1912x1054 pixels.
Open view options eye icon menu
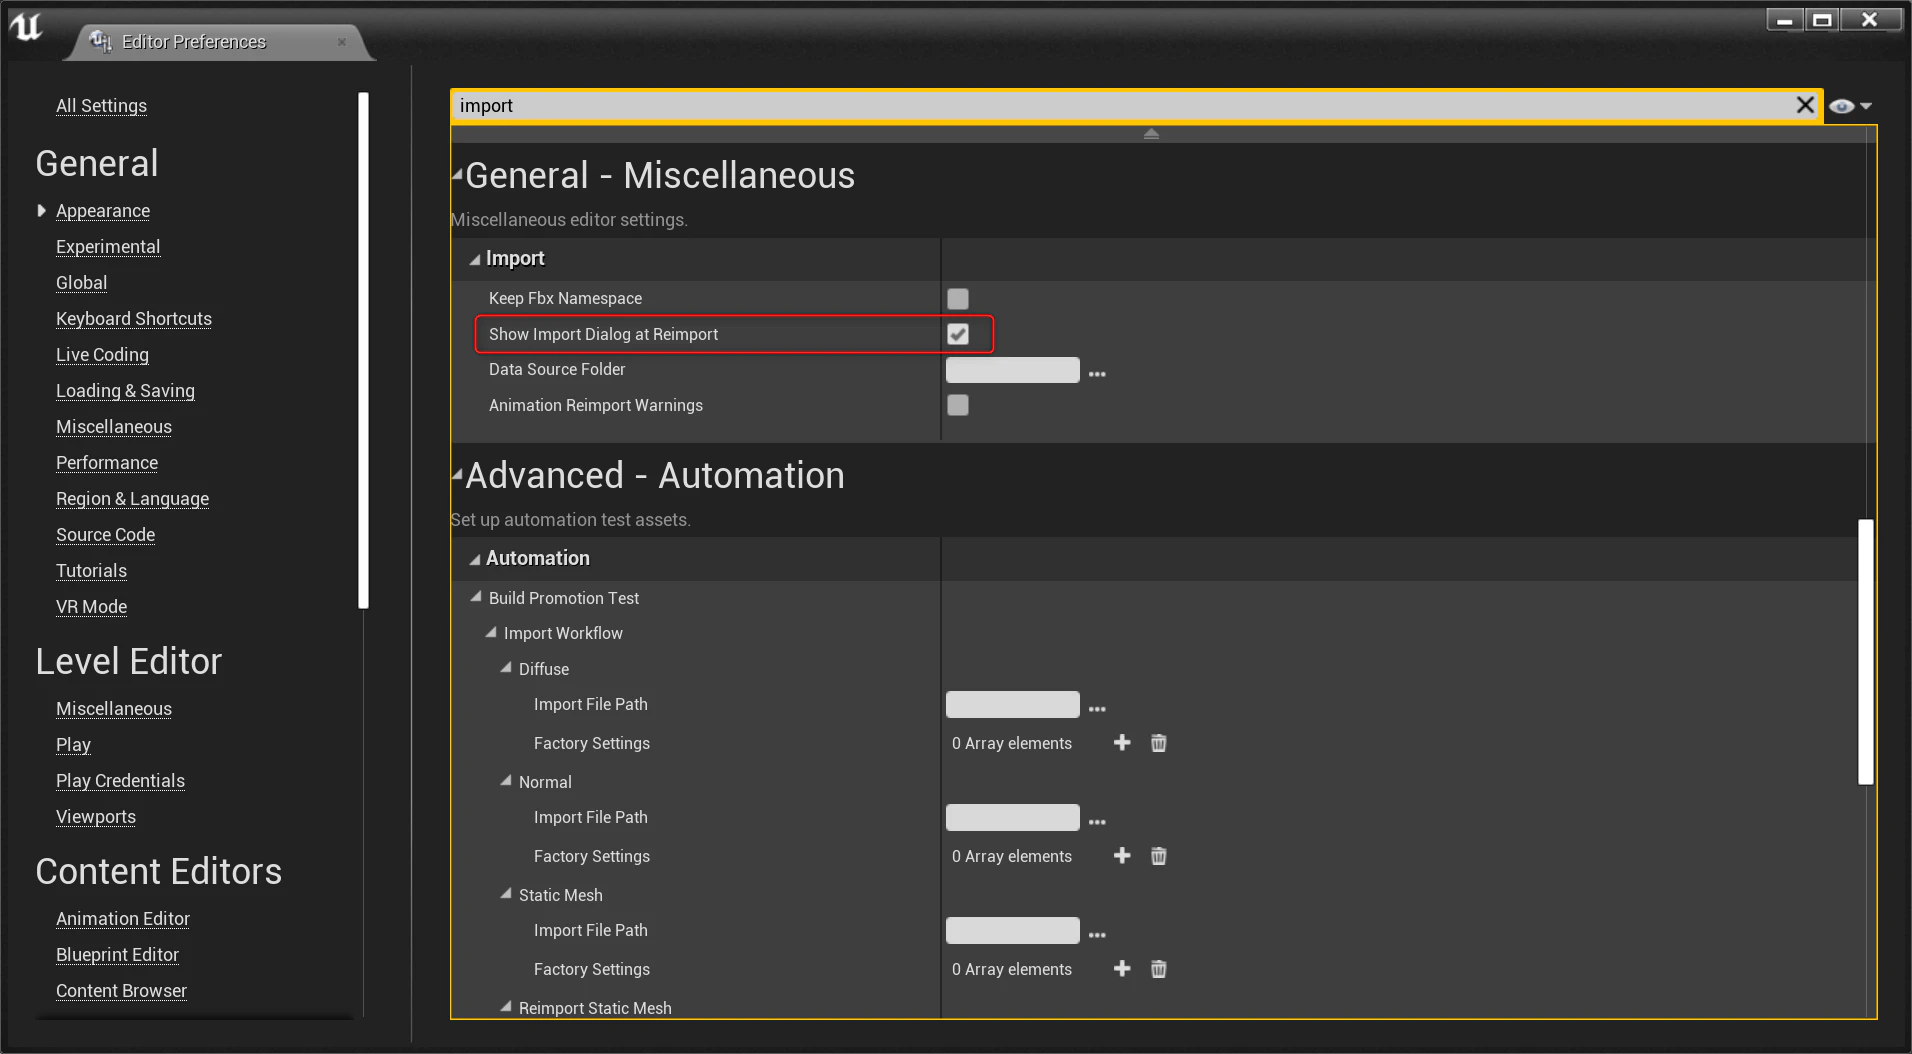tap(1849, 106)
